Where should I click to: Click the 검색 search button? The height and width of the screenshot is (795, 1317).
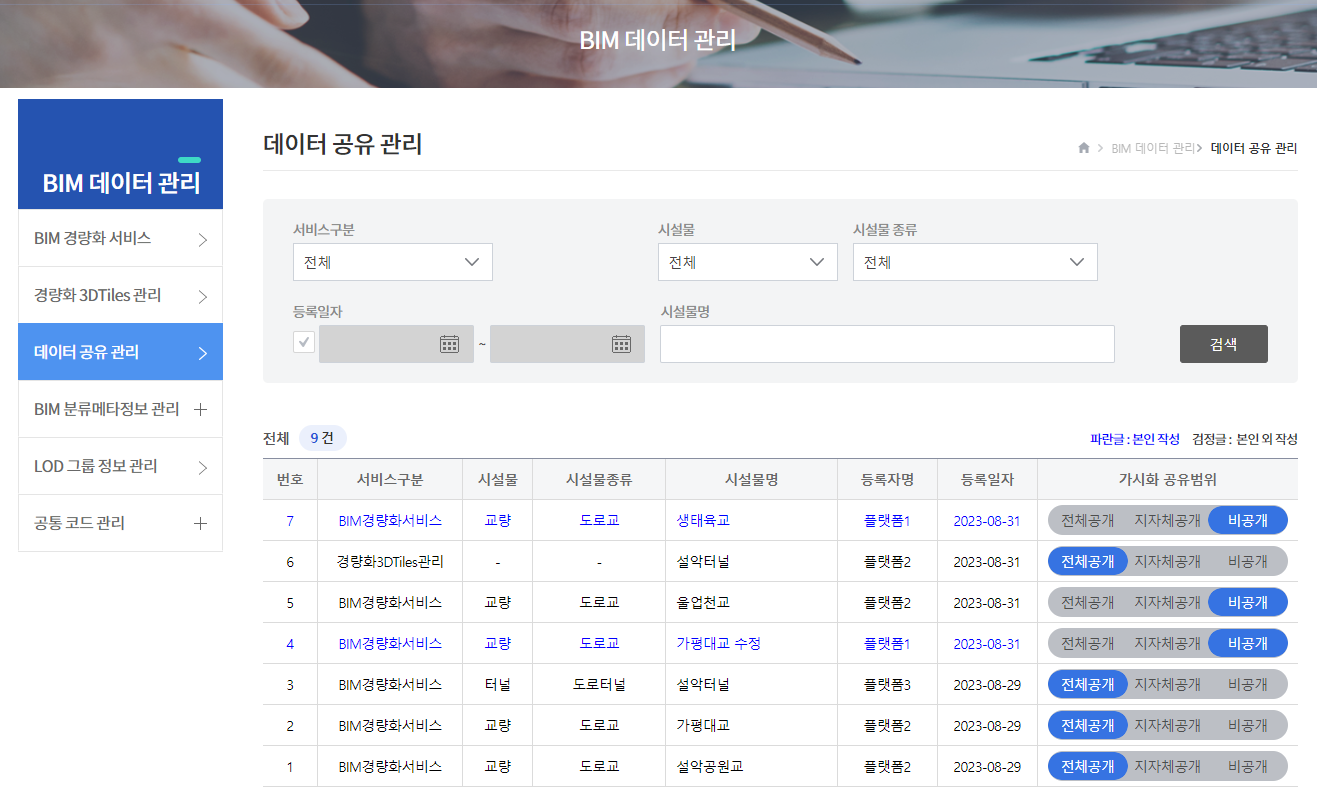tap(1223, 343)
